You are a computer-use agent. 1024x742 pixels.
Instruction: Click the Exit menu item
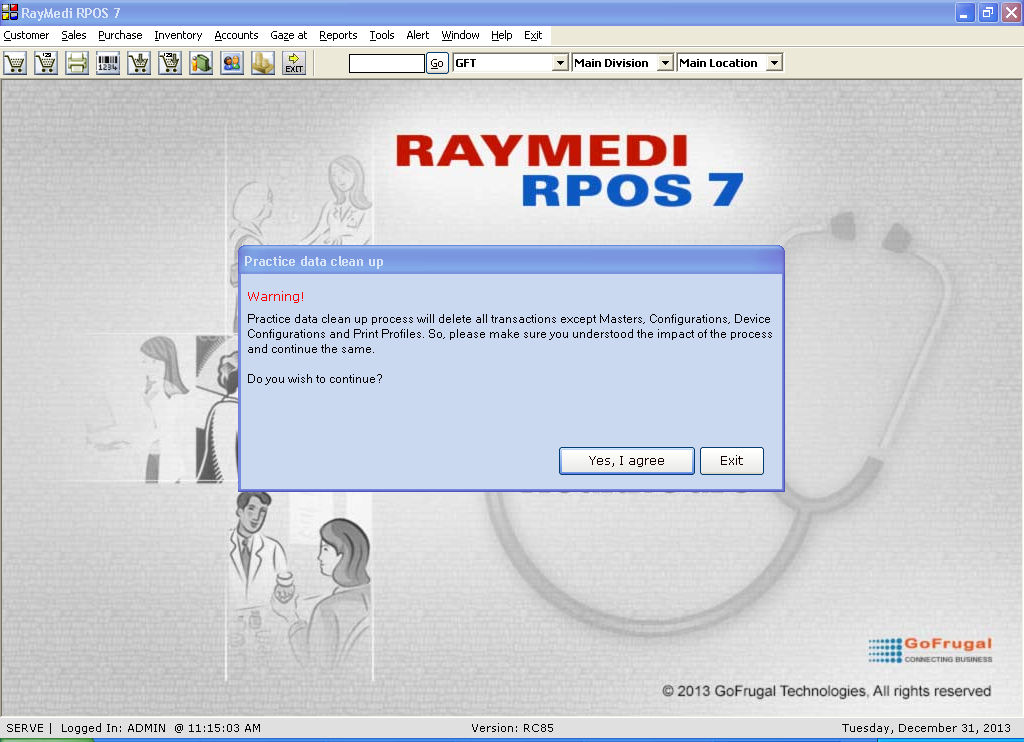click(x=533, y=35)
